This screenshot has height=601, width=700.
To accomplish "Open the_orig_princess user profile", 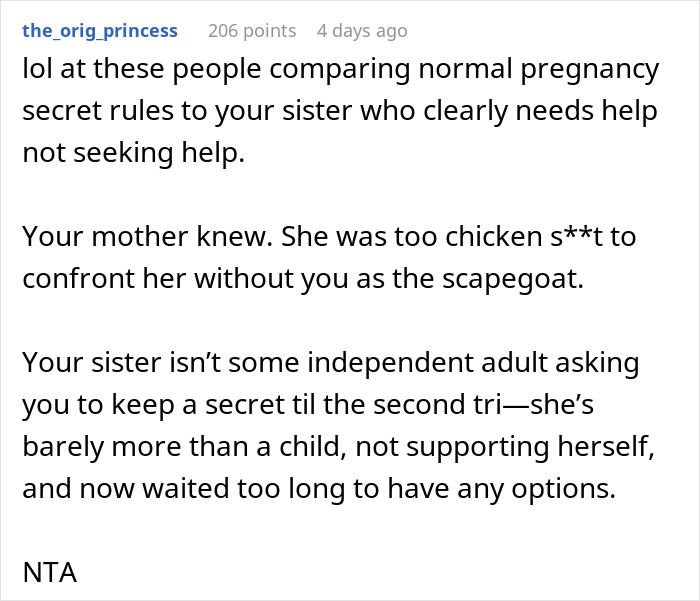I will [x=100, y=31].
